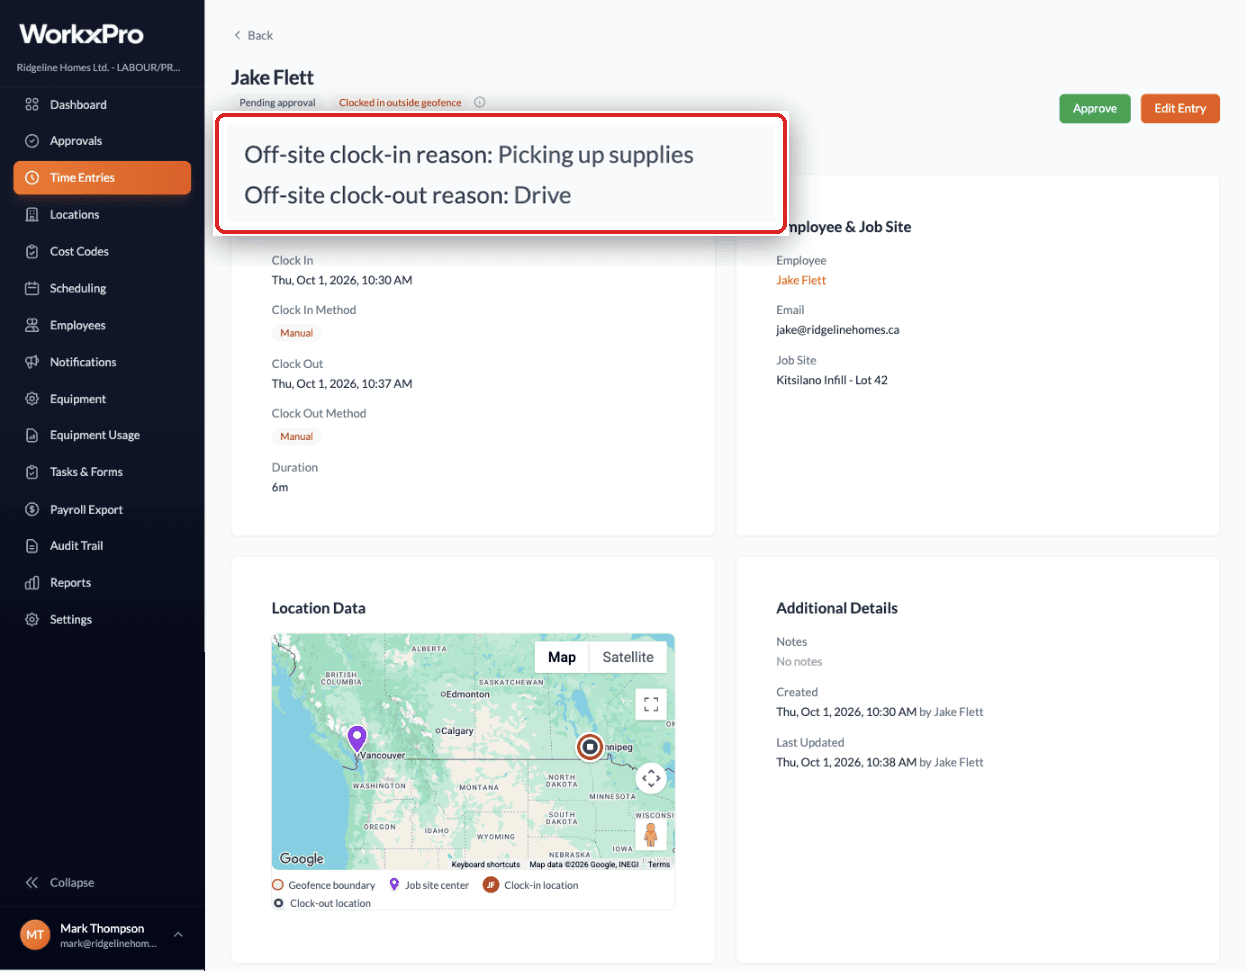
Task: Click clock-out time Thu, Oct 1, 2026, 10:37 AM
Action: [x=342, y=384]
